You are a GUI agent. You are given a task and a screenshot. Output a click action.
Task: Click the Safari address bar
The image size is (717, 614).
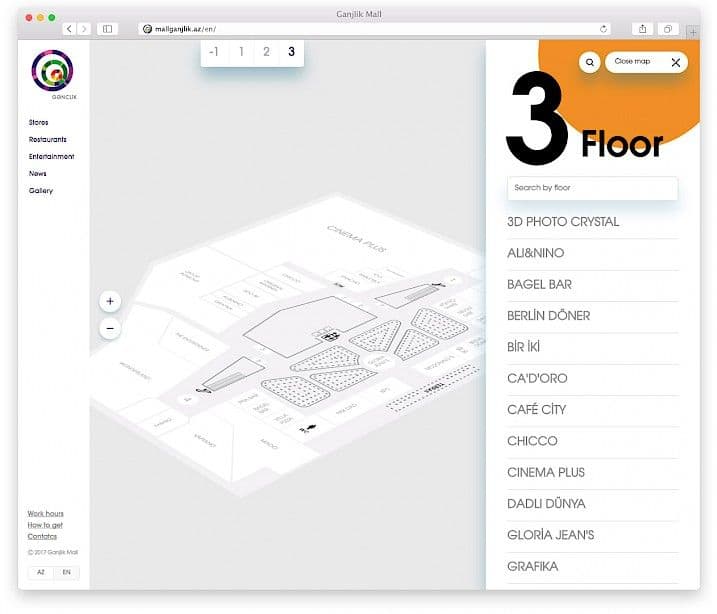click(x=374, y=29)
